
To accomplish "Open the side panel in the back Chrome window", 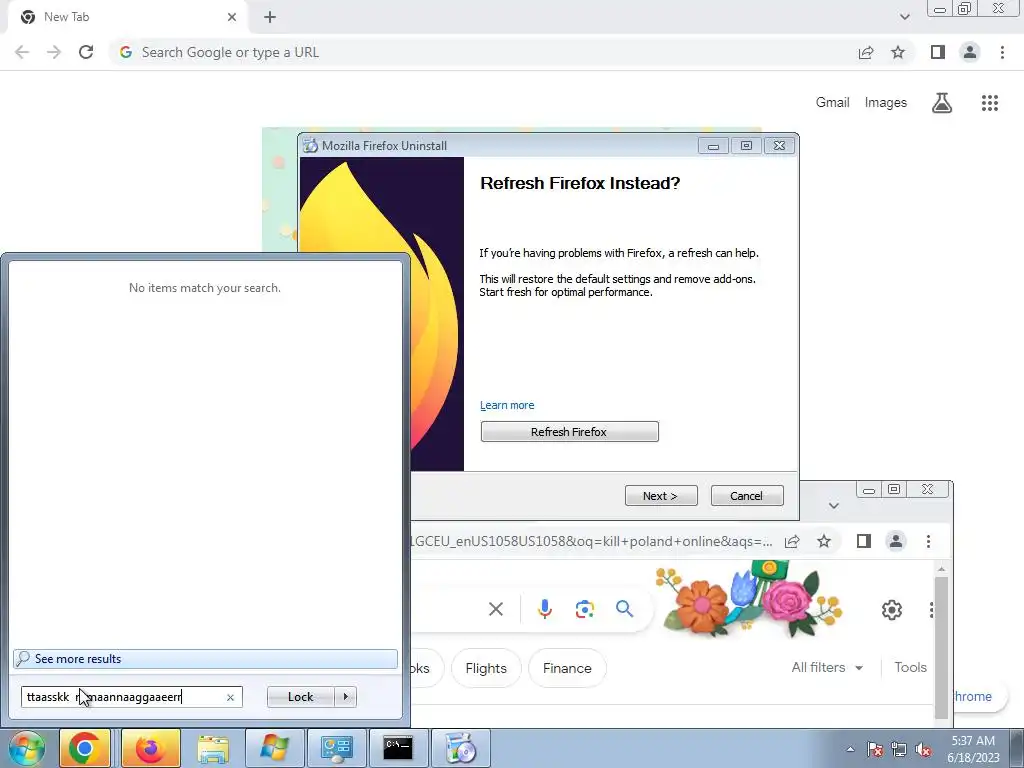I will pyautogui.click(x=864, y=541).
